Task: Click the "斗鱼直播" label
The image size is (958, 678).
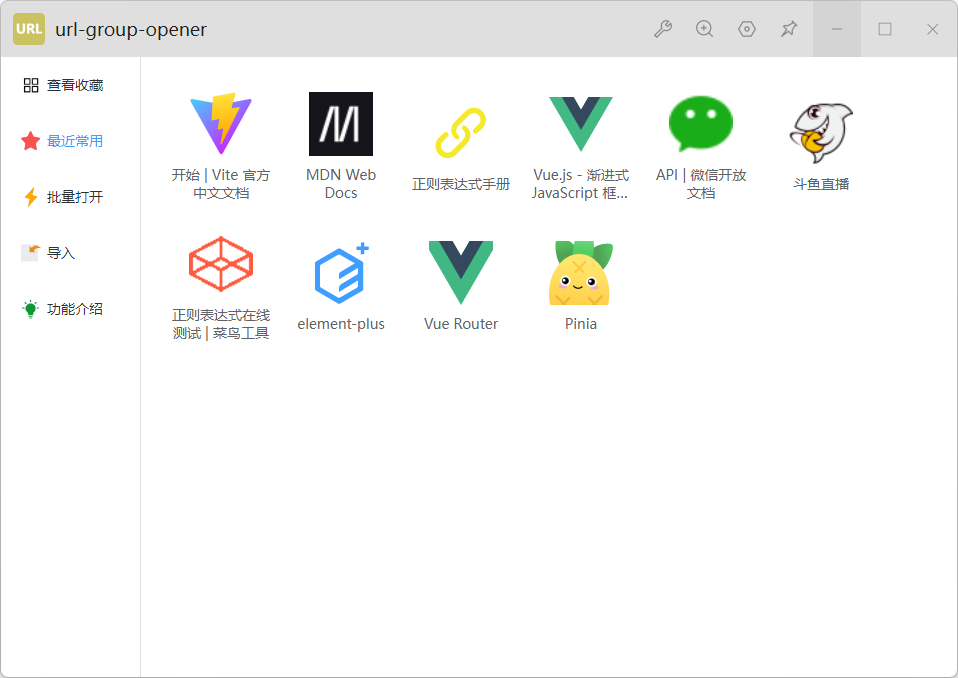Action: point(821,184)
